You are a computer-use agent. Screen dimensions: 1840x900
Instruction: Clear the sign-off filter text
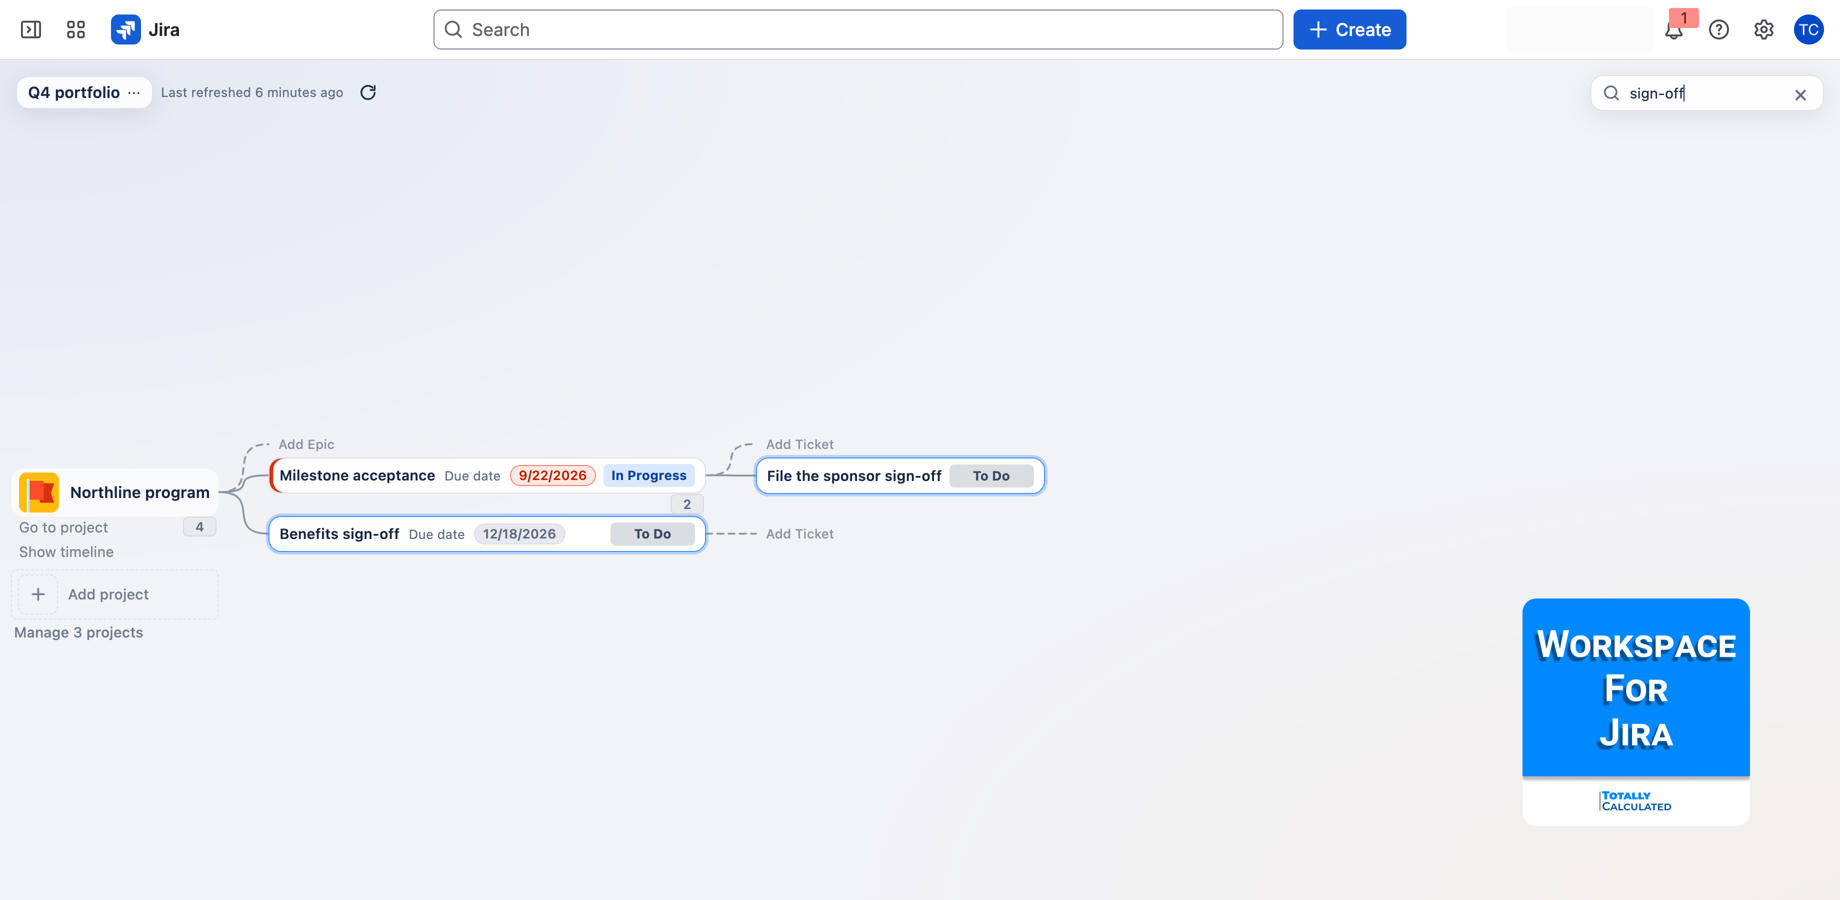coord(1800,94)
